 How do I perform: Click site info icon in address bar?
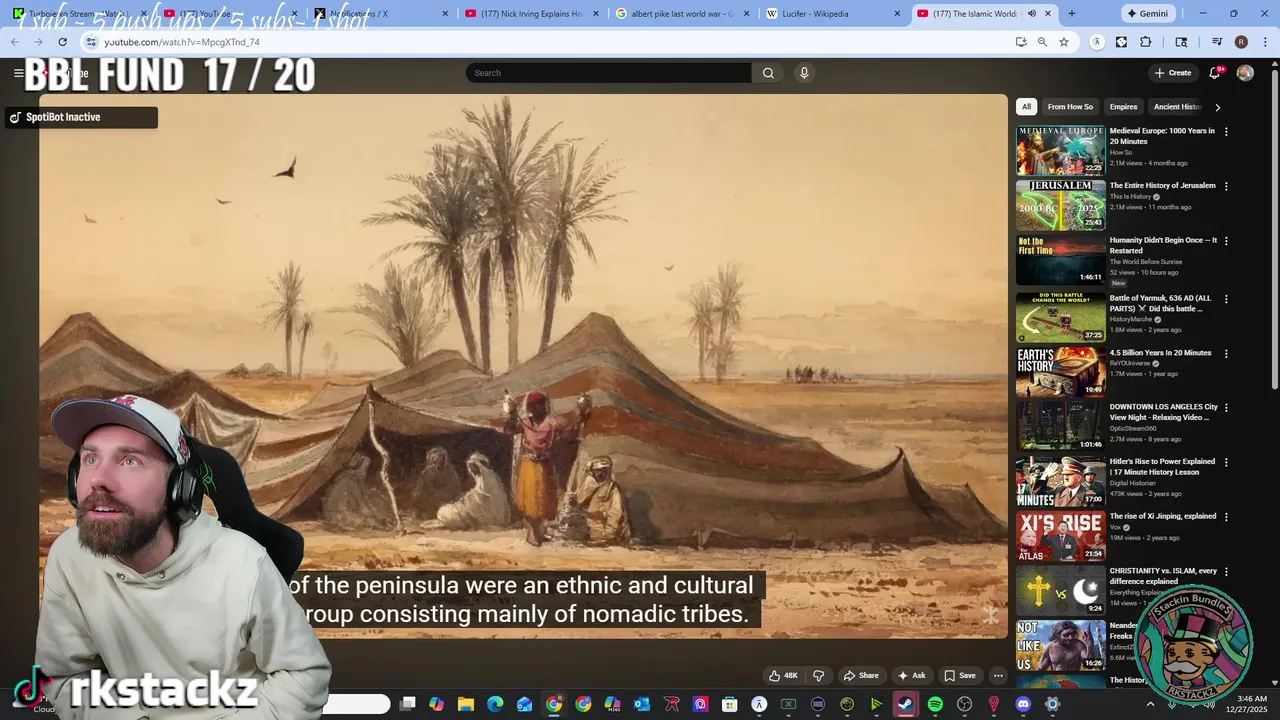click(x=91, y=42)
